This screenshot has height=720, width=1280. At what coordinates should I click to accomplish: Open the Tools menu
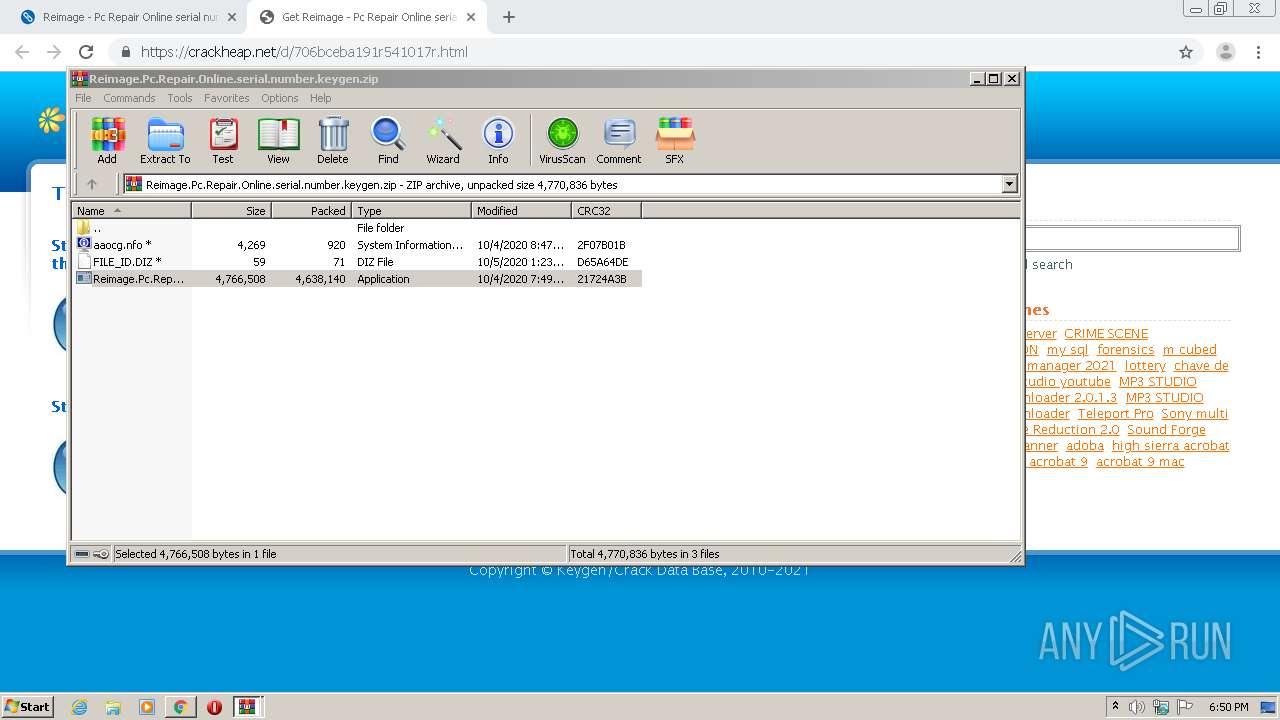coord(180,98)
